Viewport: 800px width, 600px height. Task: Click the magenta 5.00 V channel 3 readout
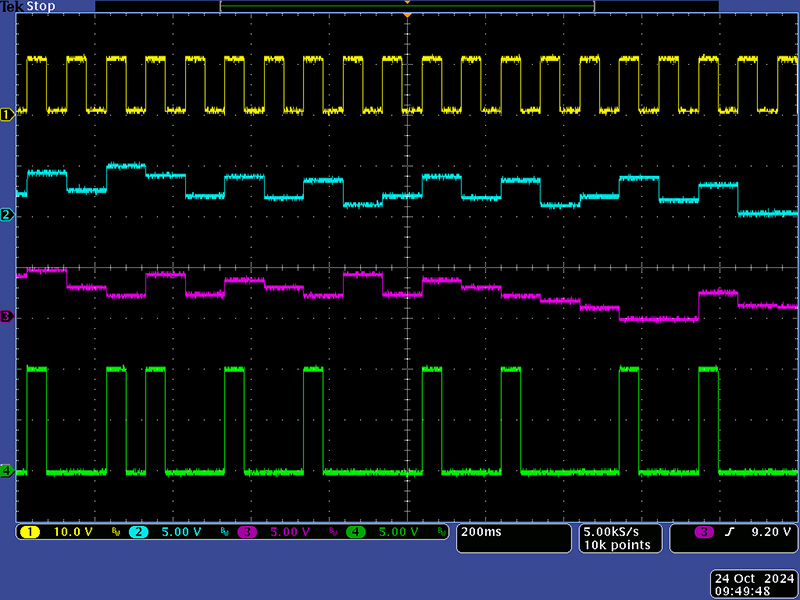tap(291, 532)
